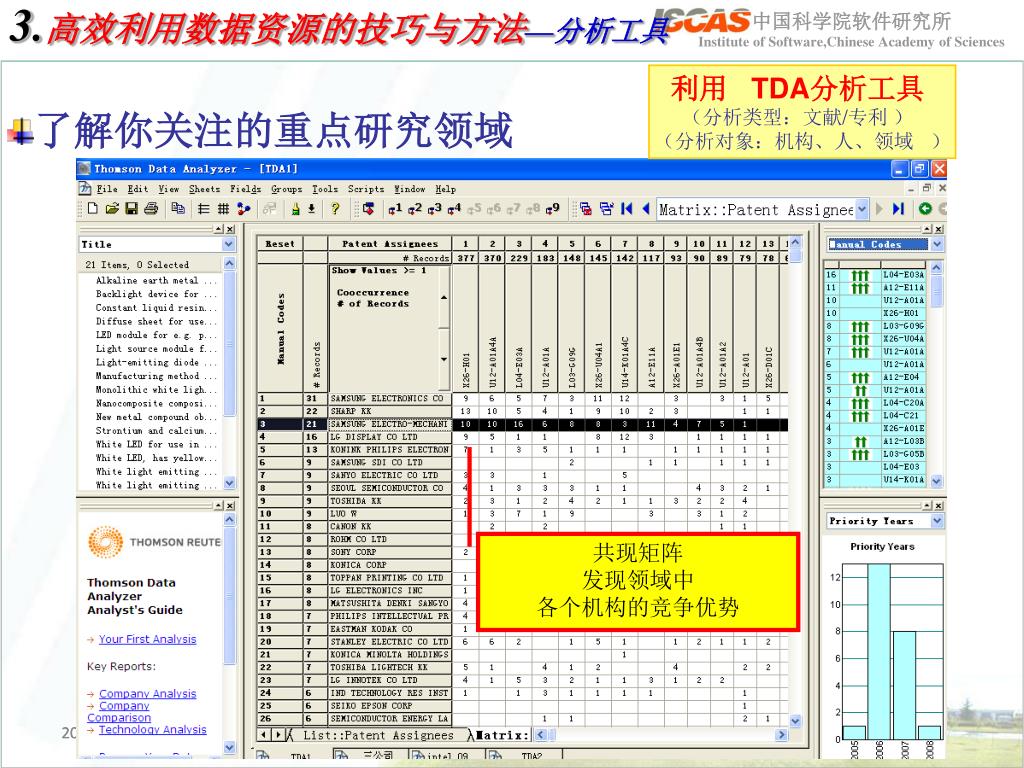This screenshot has height=768, width=1024.
Task: Click the tile windows icon
Action: point(606,208)
